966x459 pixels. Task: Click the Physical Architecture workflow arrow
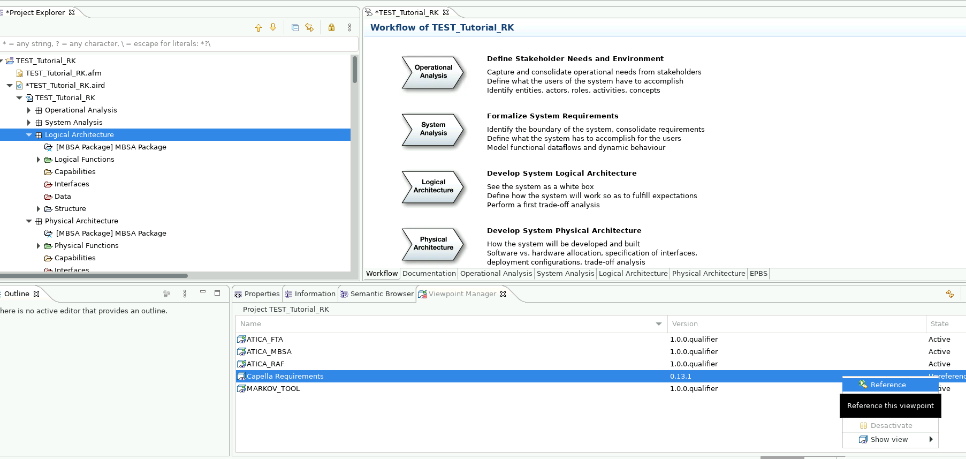[x=432, y=244]
